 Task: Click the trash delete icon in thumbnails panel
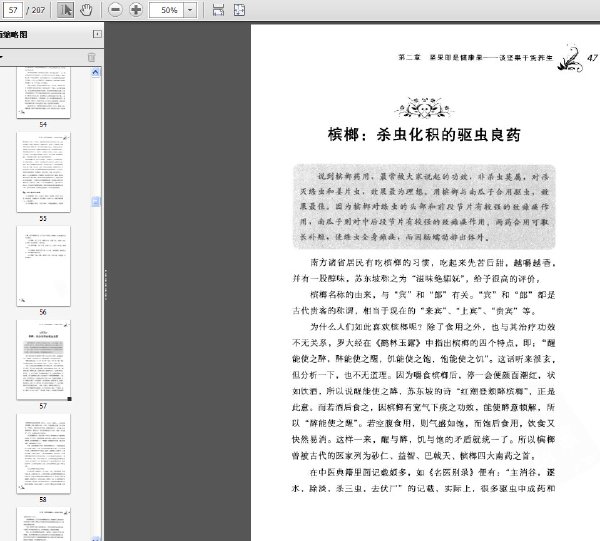click(x=91, y=57)
